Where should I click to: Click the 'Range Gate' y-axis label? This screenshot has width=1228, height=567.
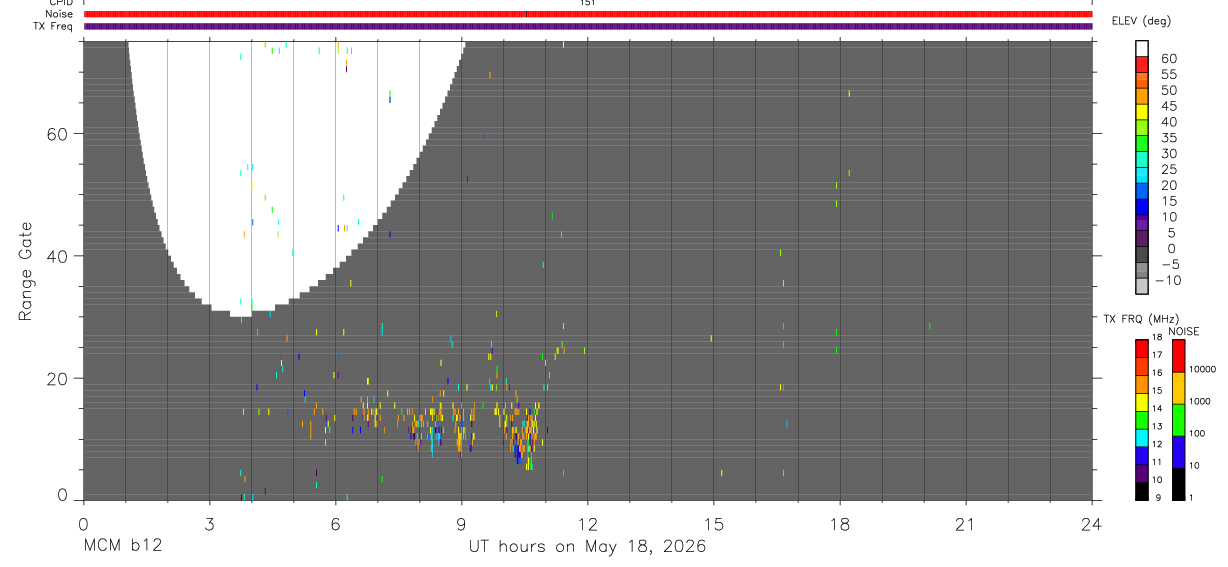[27, 272]
